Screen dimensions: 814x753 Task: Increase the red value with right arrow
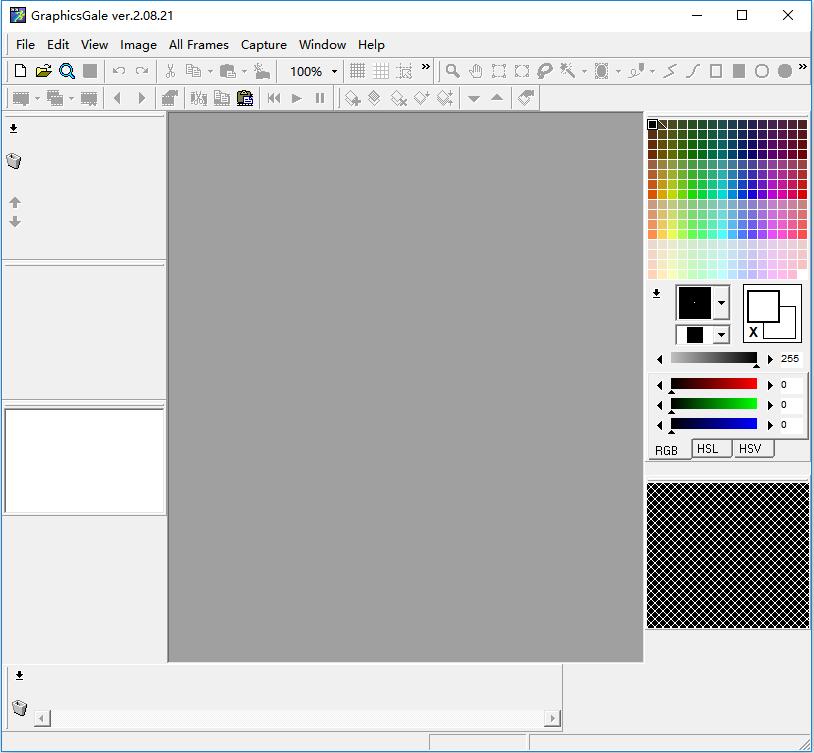[770, 385]
